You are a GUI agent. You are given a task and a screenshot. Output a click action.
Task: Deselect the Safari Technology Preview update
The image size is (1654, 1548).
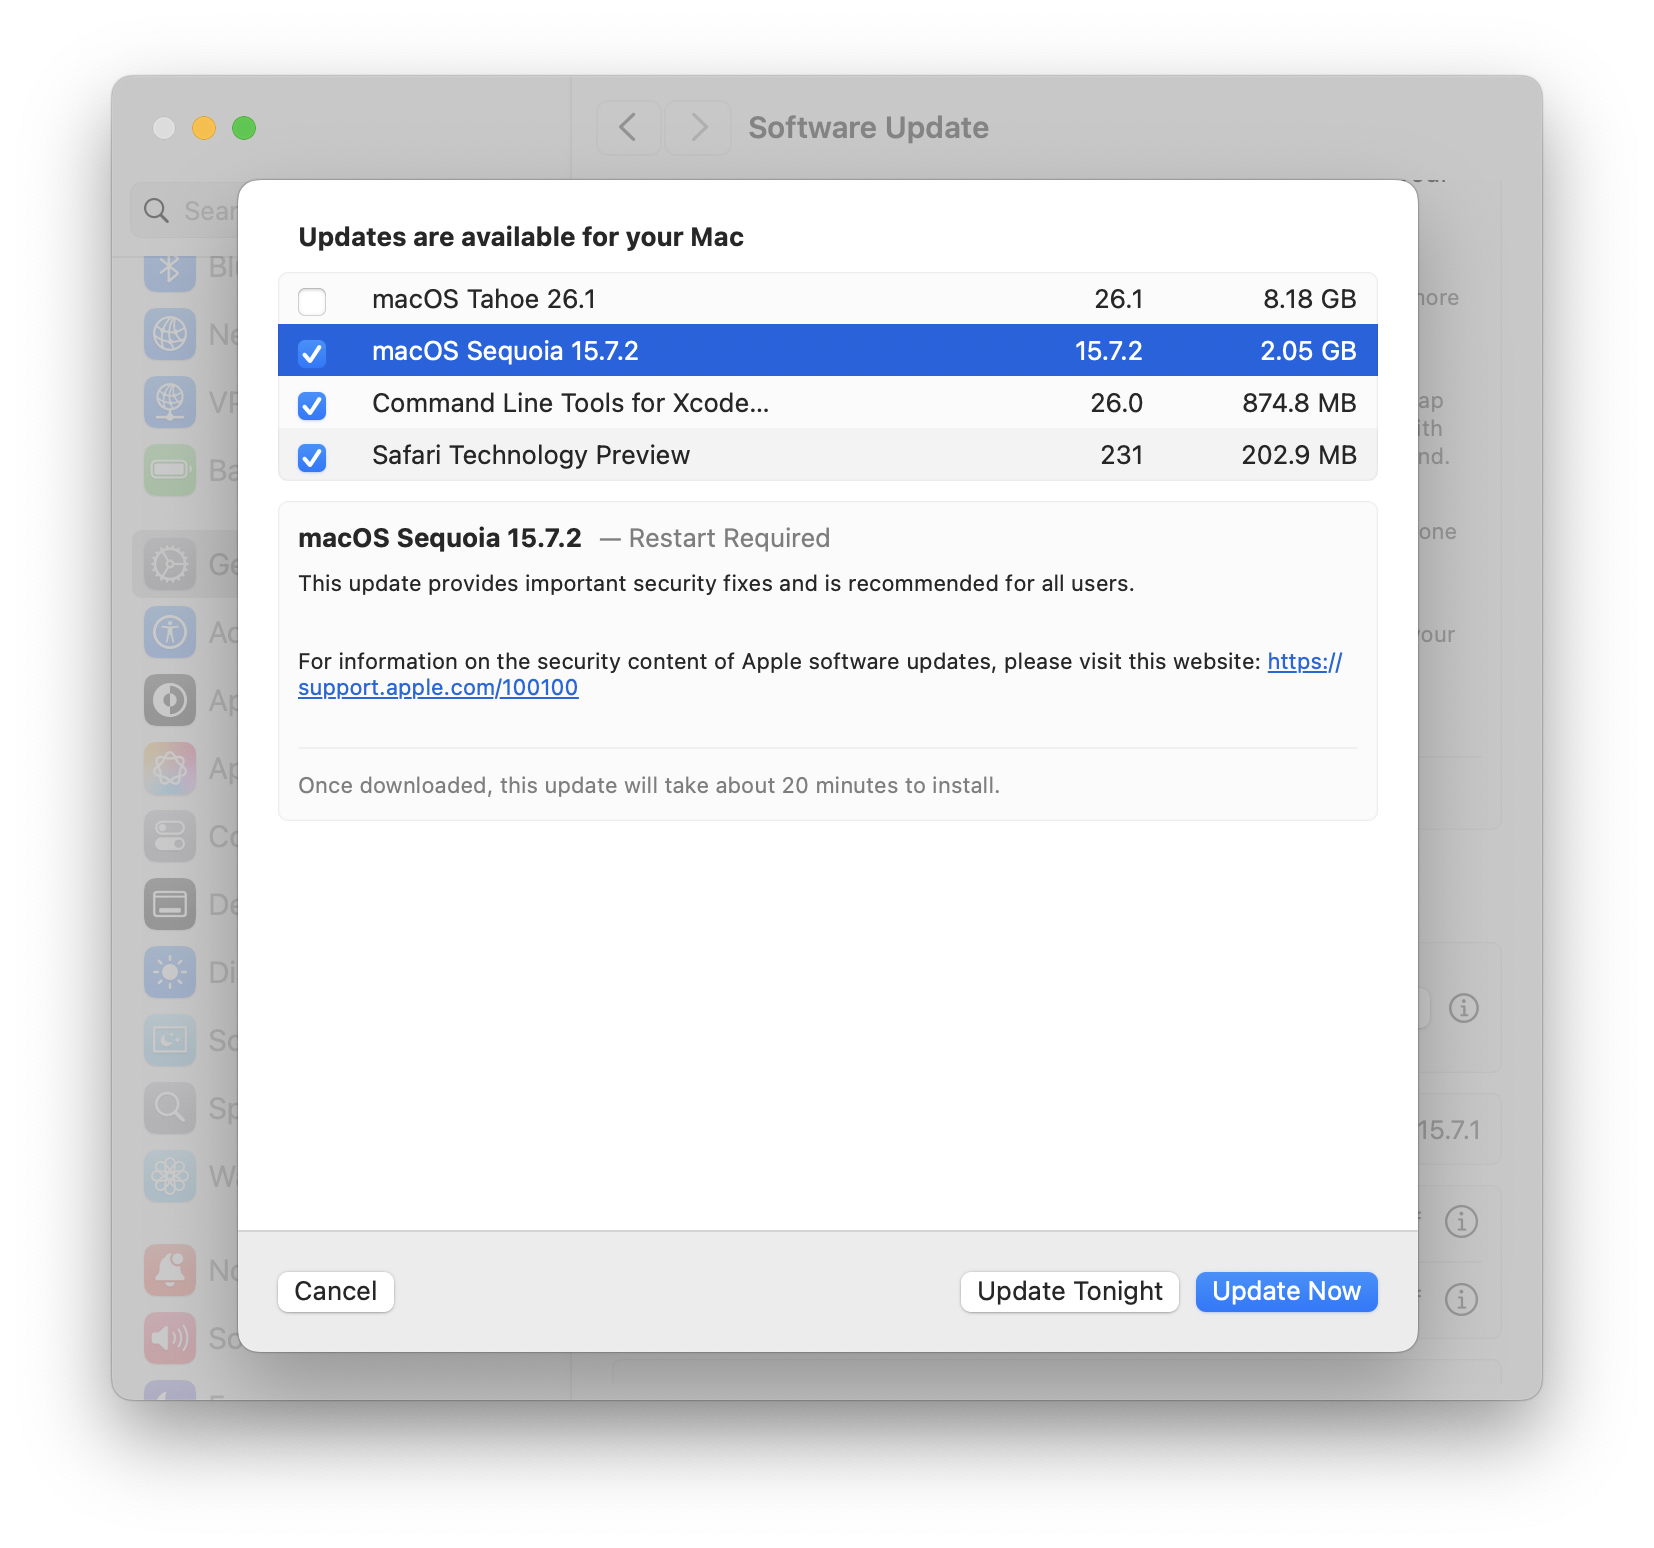(312, 458)
